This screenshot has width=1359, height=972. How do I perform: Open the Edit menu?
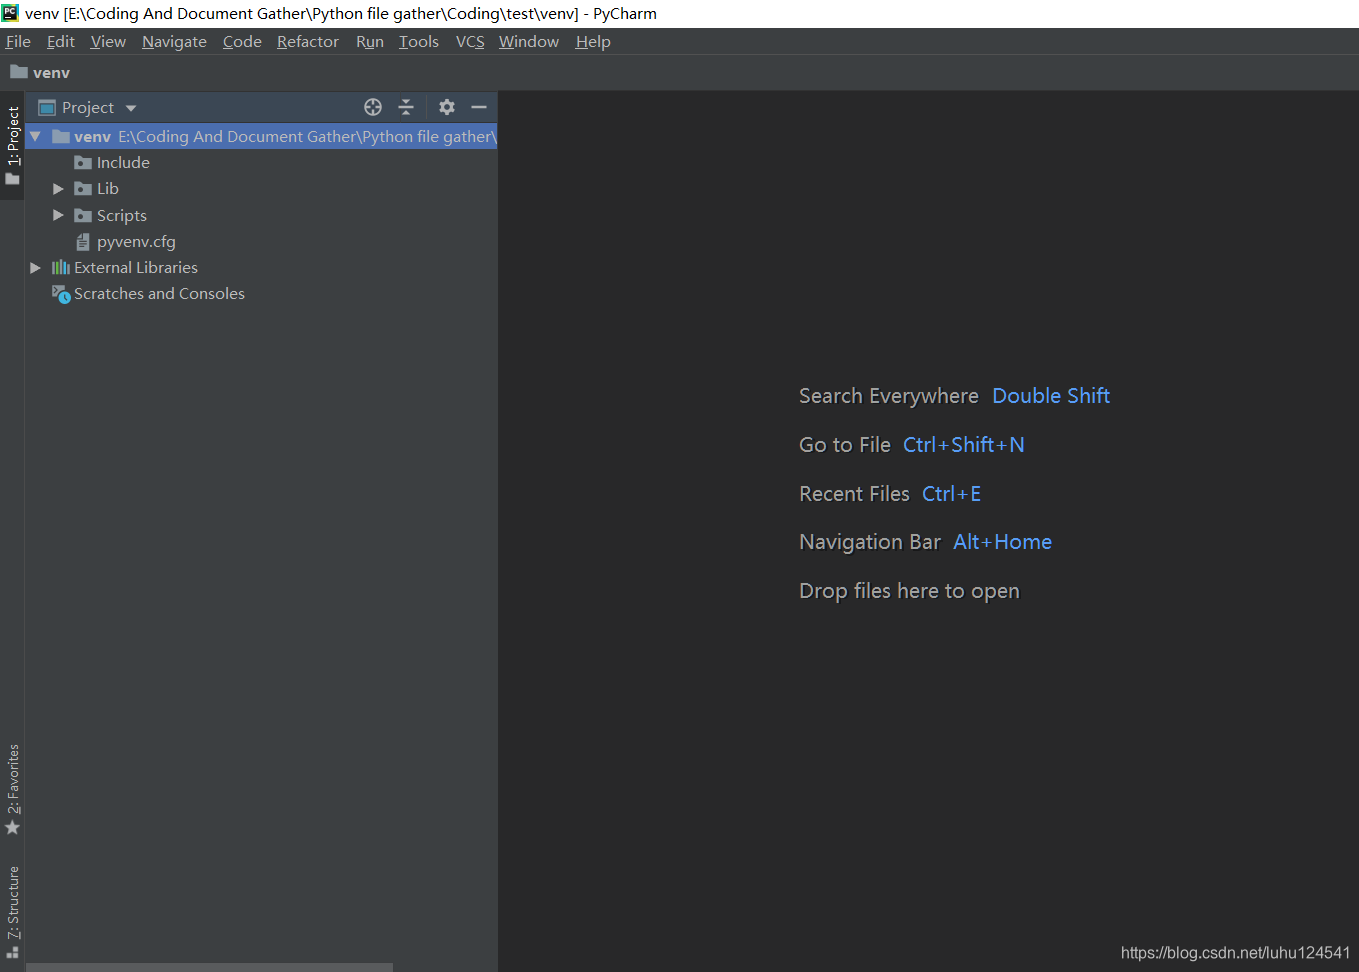(61, 42)
